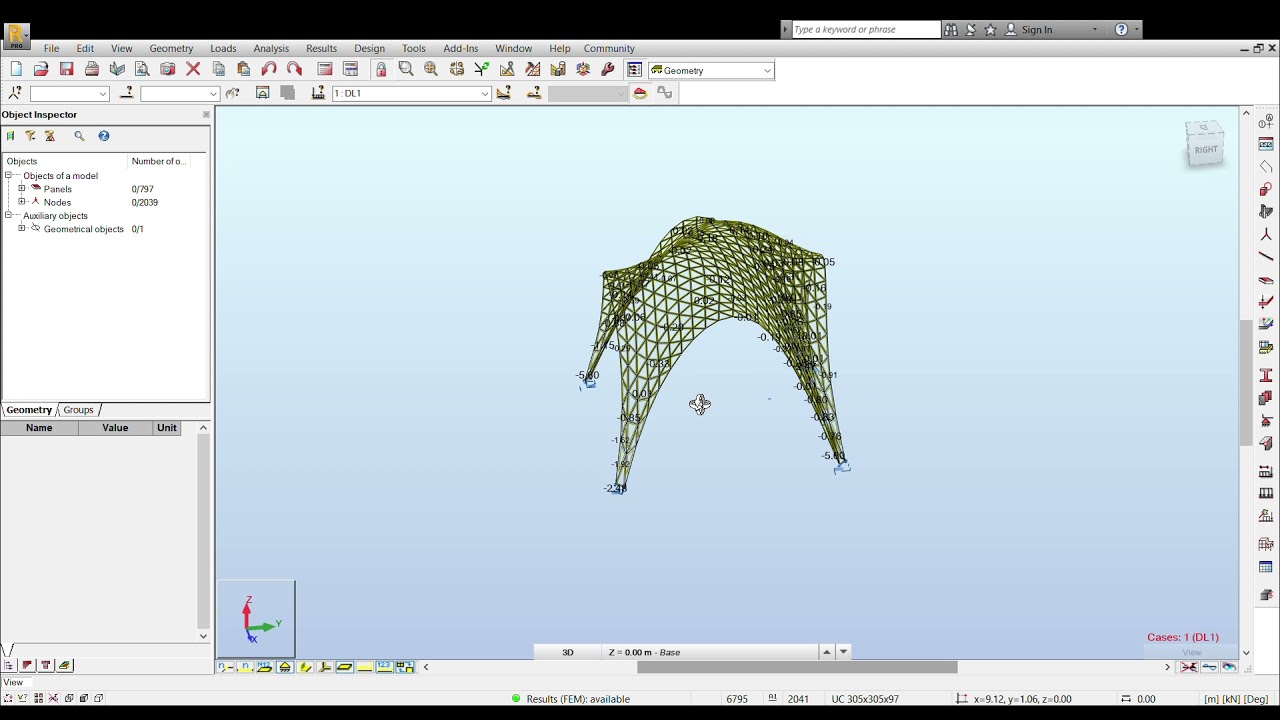Click the 3D view mode button
The image size is (1280, 720).
pyautogui.click(x=567, y=652)
